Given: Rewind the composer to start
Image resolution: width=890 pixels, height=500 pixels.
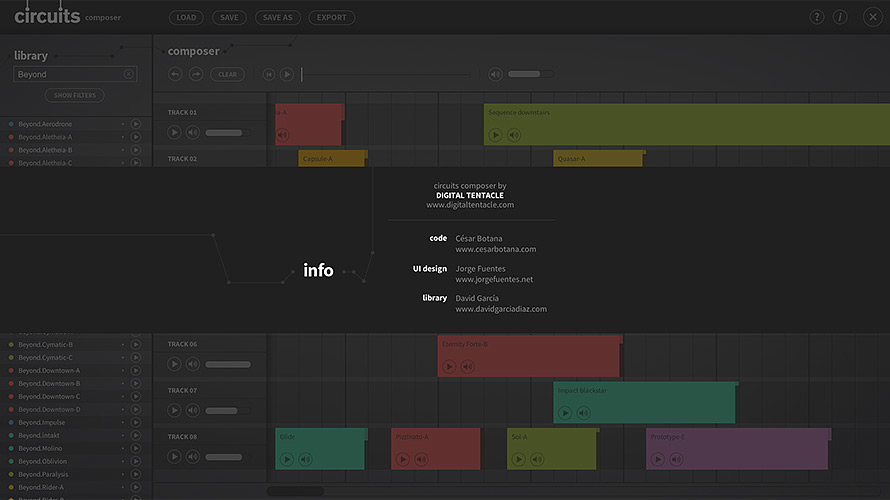Looking at the screenshot, I should coord(268,74).
